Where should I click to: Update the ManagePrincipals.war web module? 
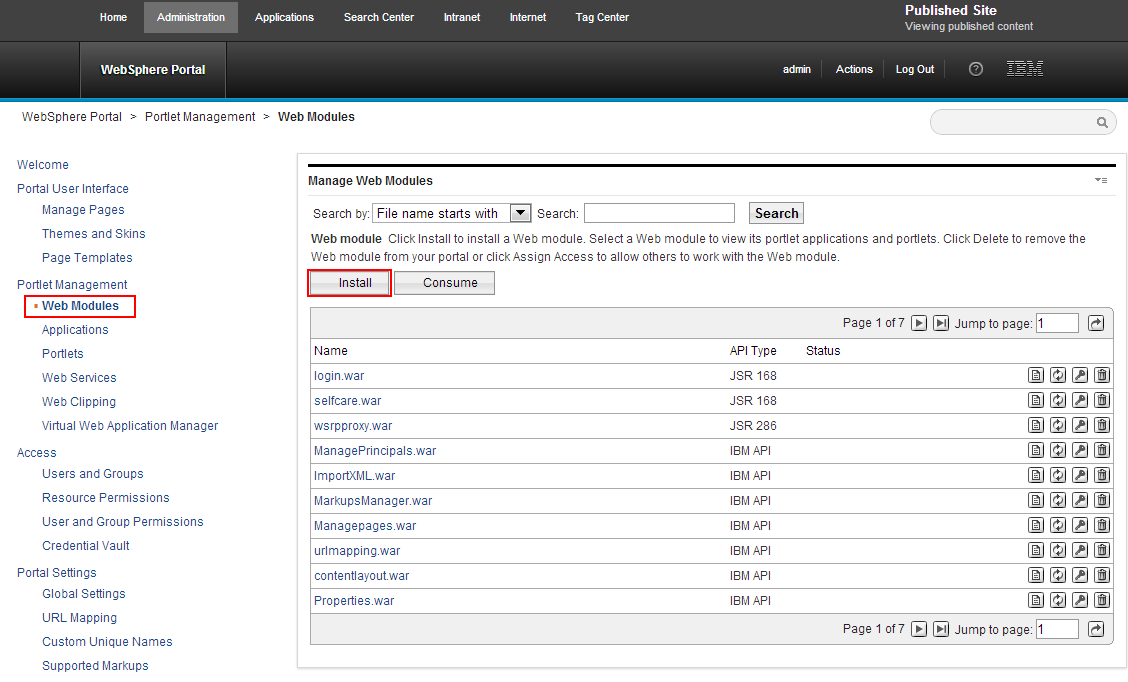coord(1058,450)
